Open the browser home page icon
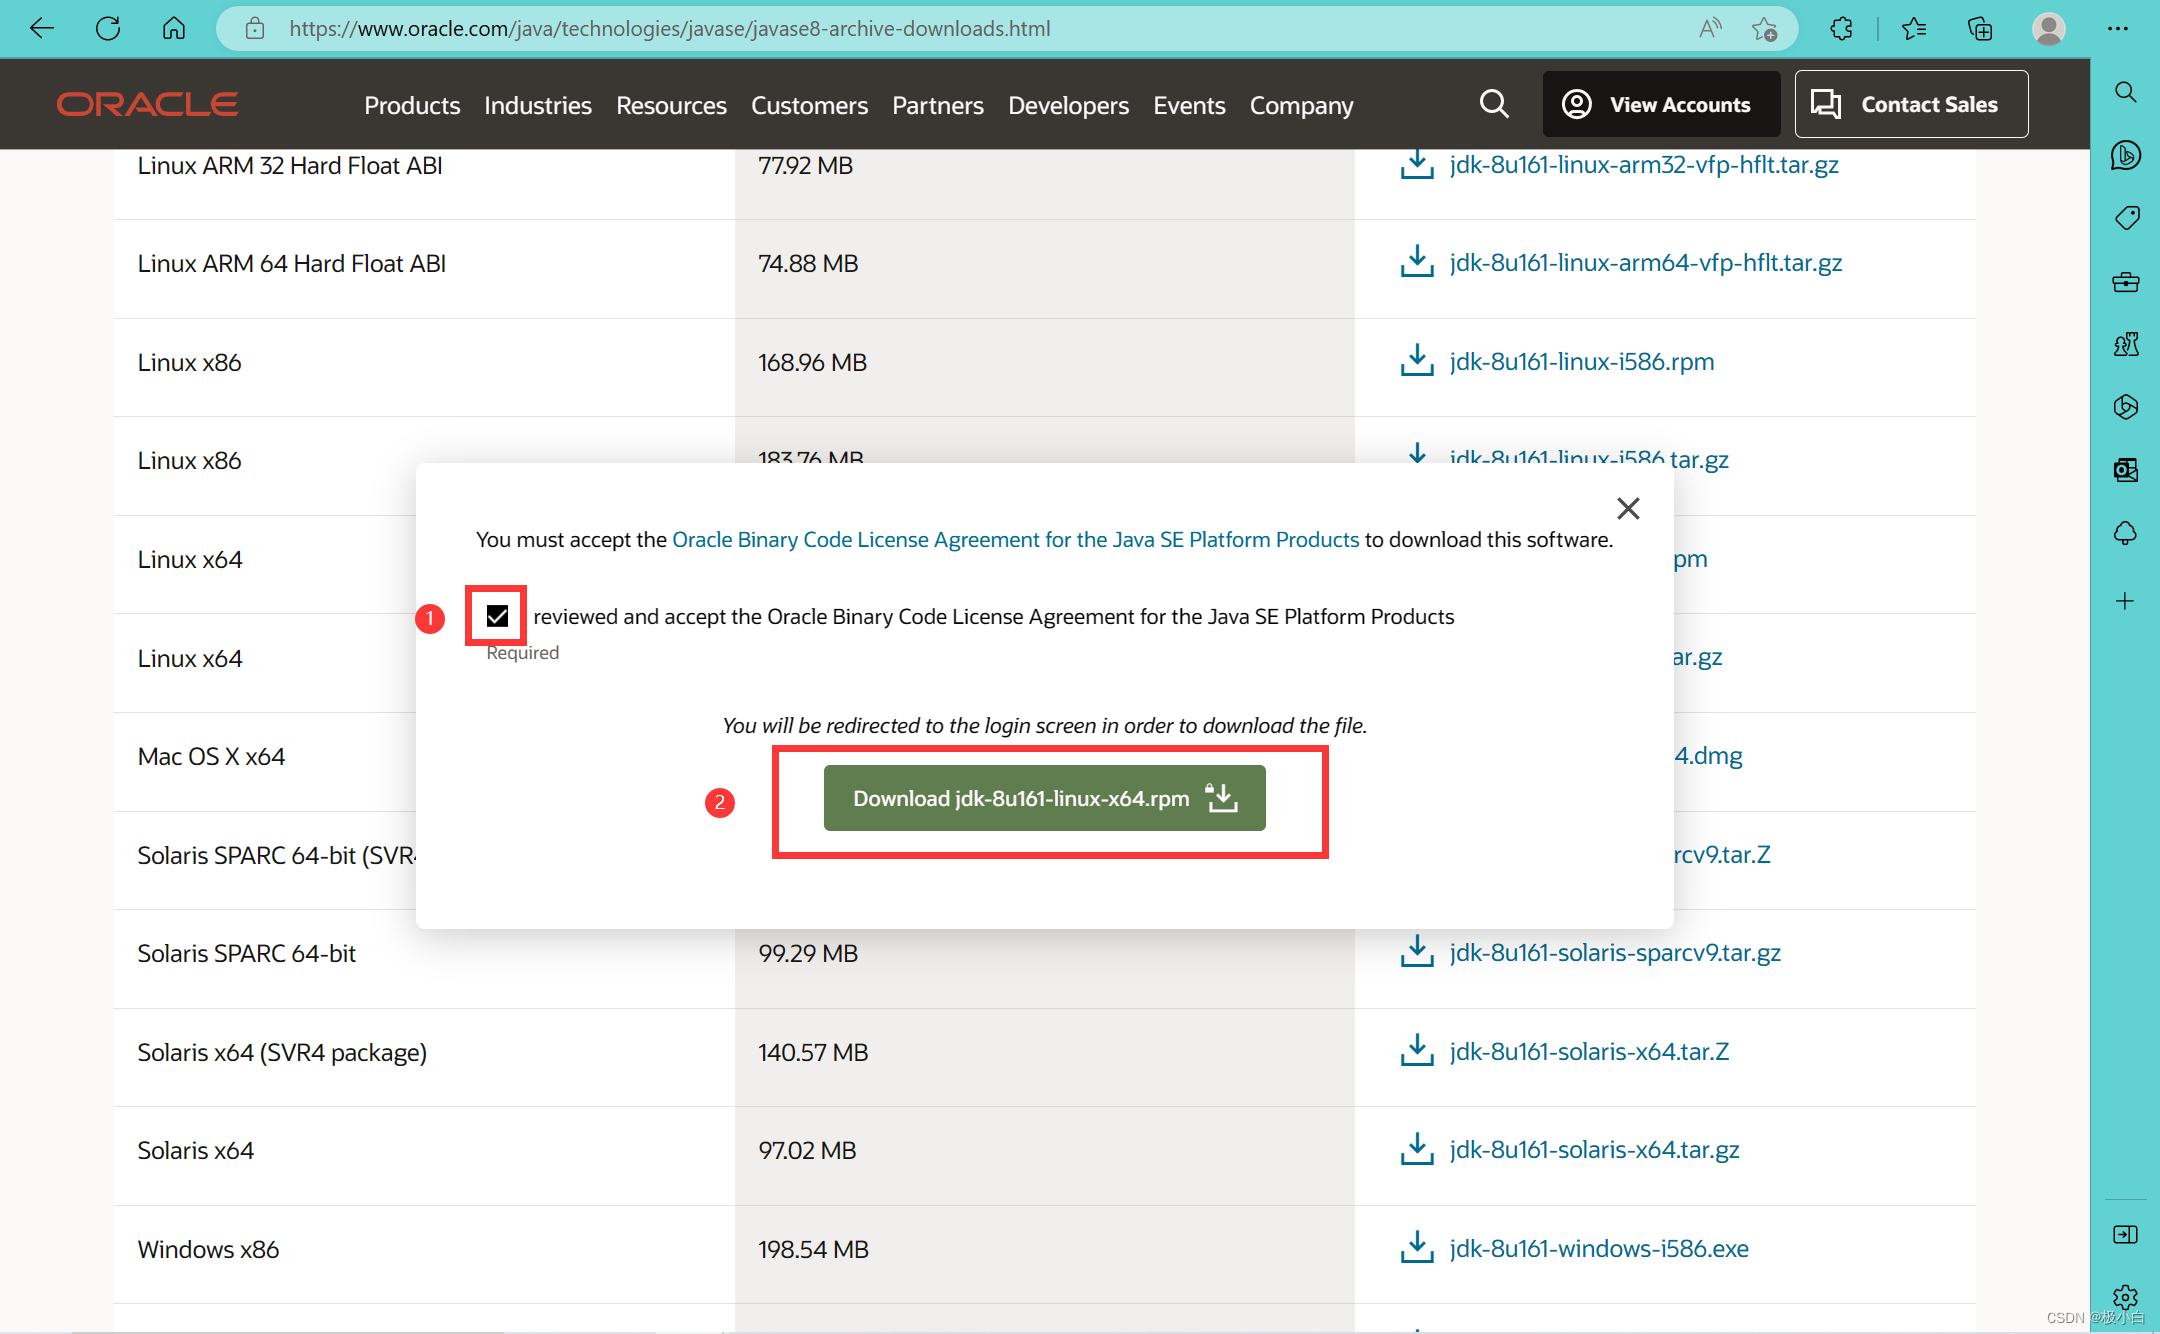Image resolution: width=2160 pixels, height=1334 pixels. [174, 29]
